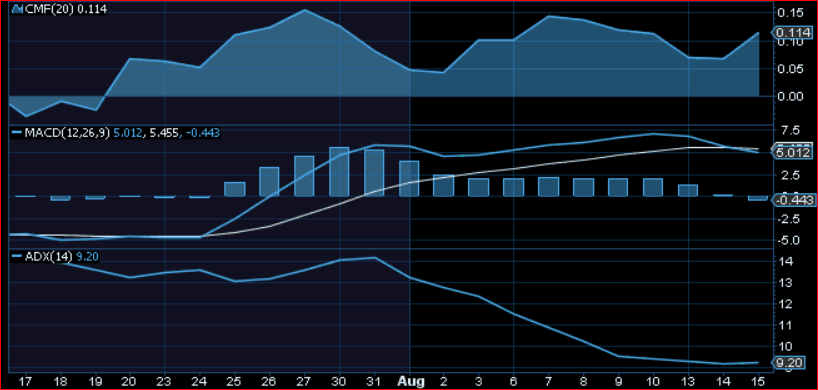Click the MACD histogram bar above date 27
Image resolution: width=818 pixels, height=390 pixels.
[x=304, y=176]
